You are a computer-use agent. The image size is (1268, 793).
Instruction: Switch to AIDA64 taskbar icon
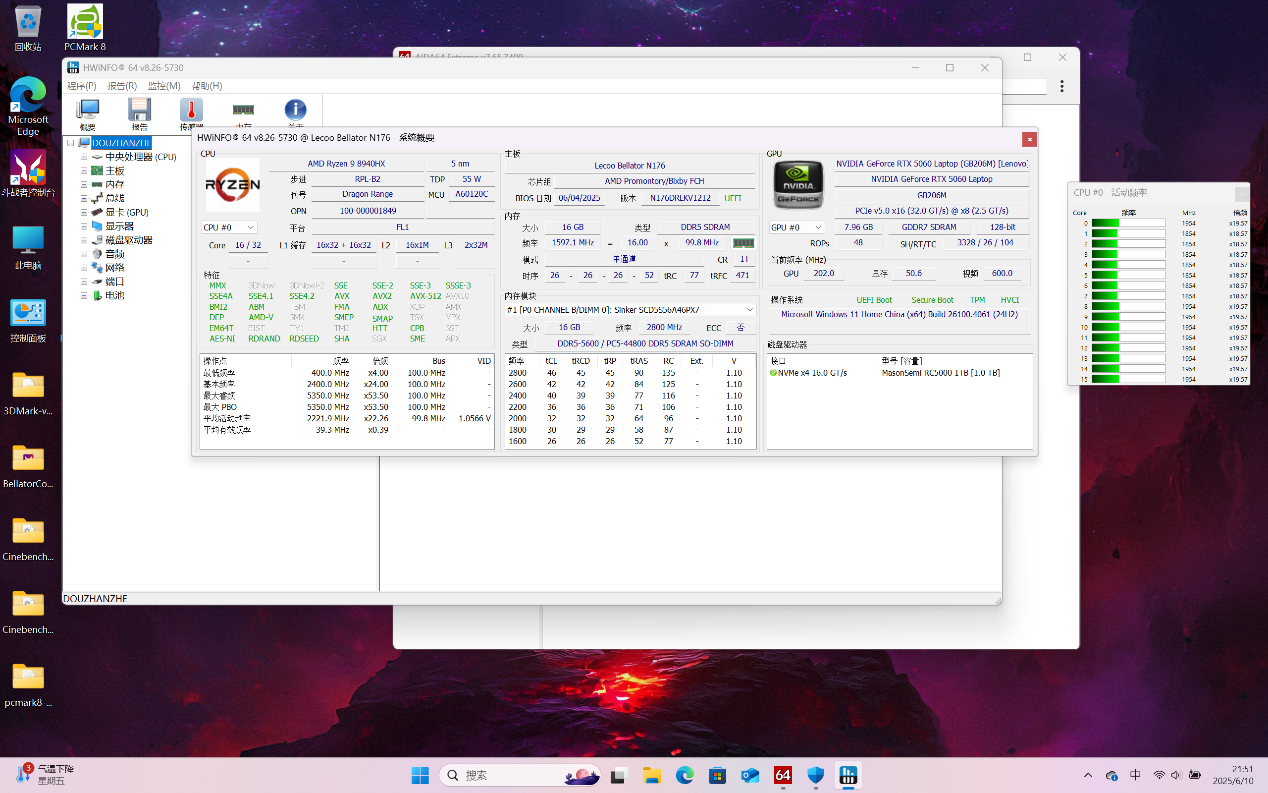pyautogui.click(x=783, y=775)
